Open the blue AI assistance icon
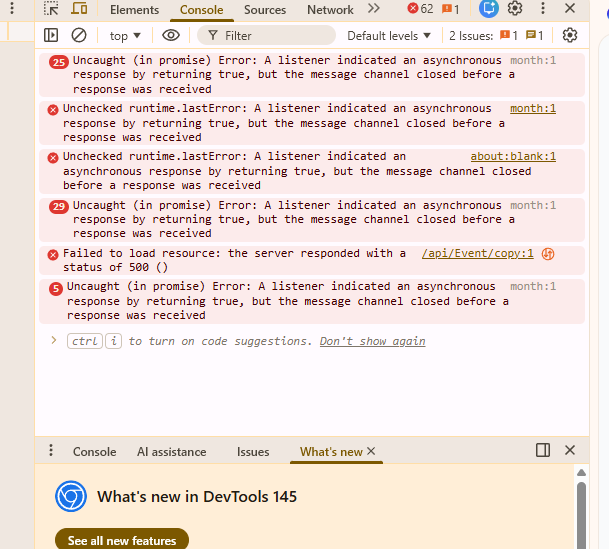609x549 pixels. [x=489, y=9]
